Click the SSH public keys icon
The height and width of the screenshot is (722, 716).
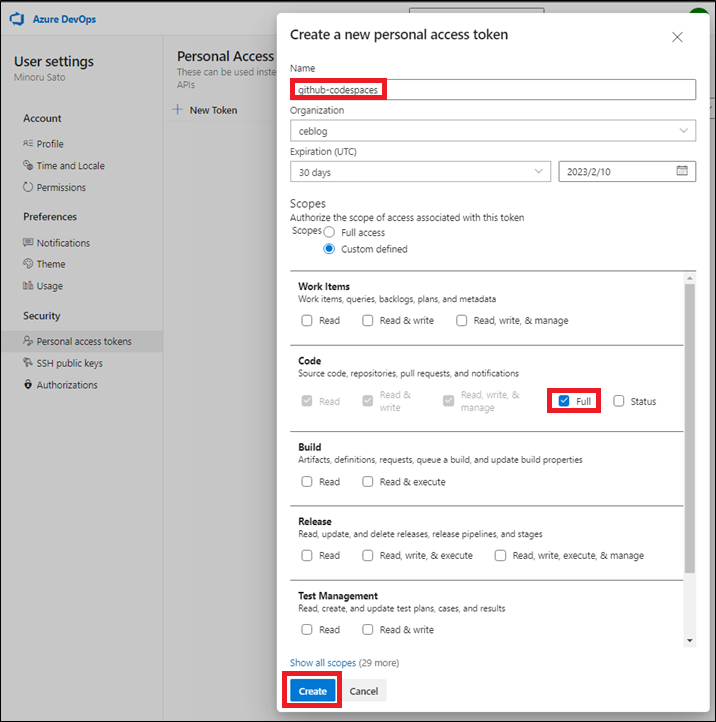tap(28, 362)
